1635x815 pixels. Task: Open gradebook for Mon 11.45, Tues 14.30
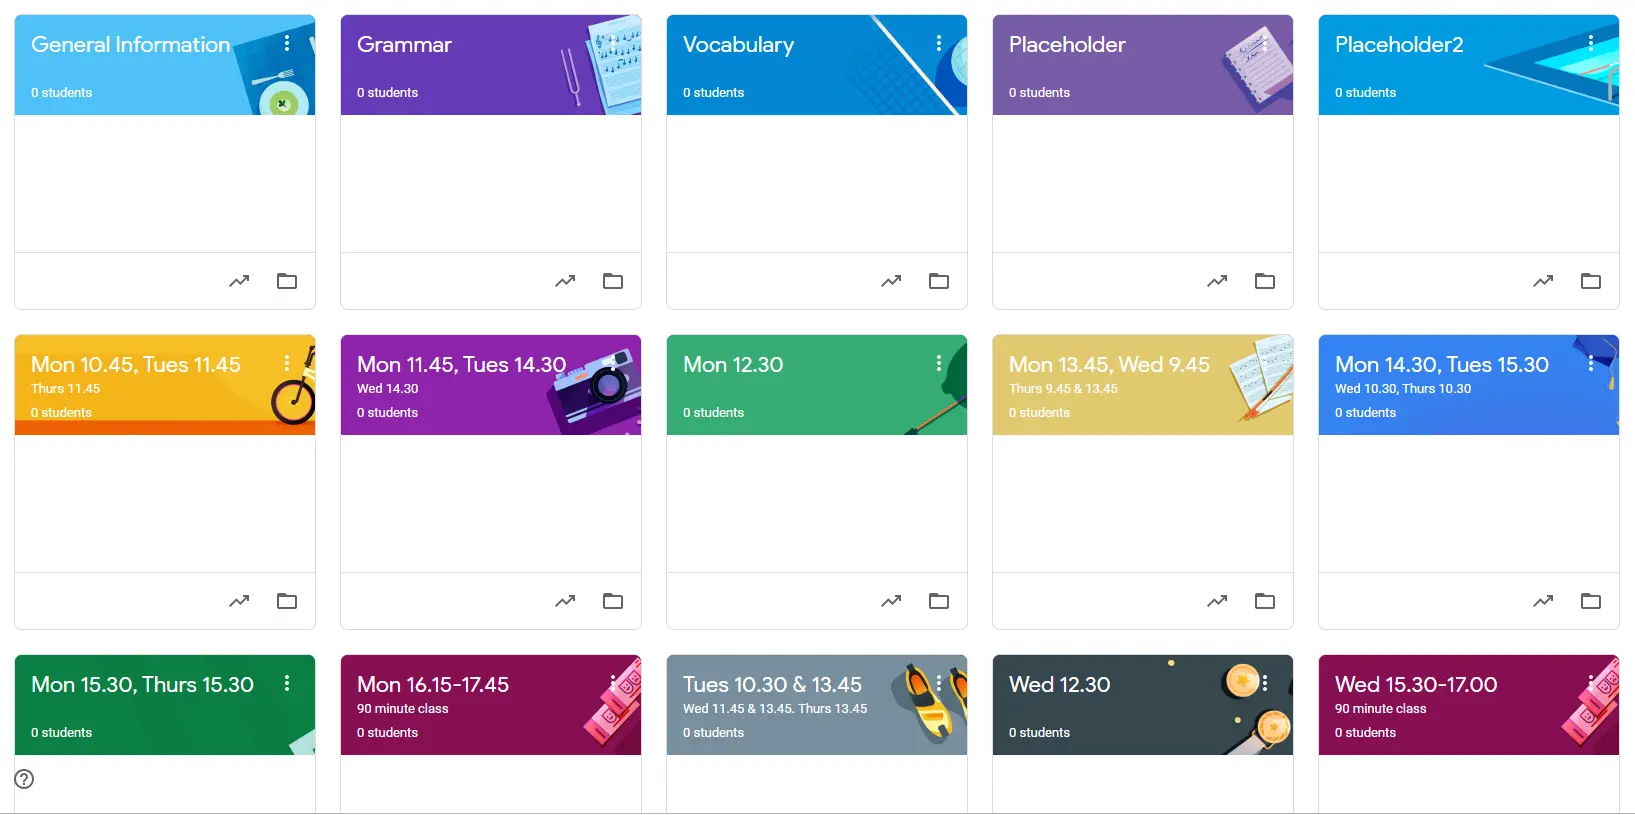[565, 601]
